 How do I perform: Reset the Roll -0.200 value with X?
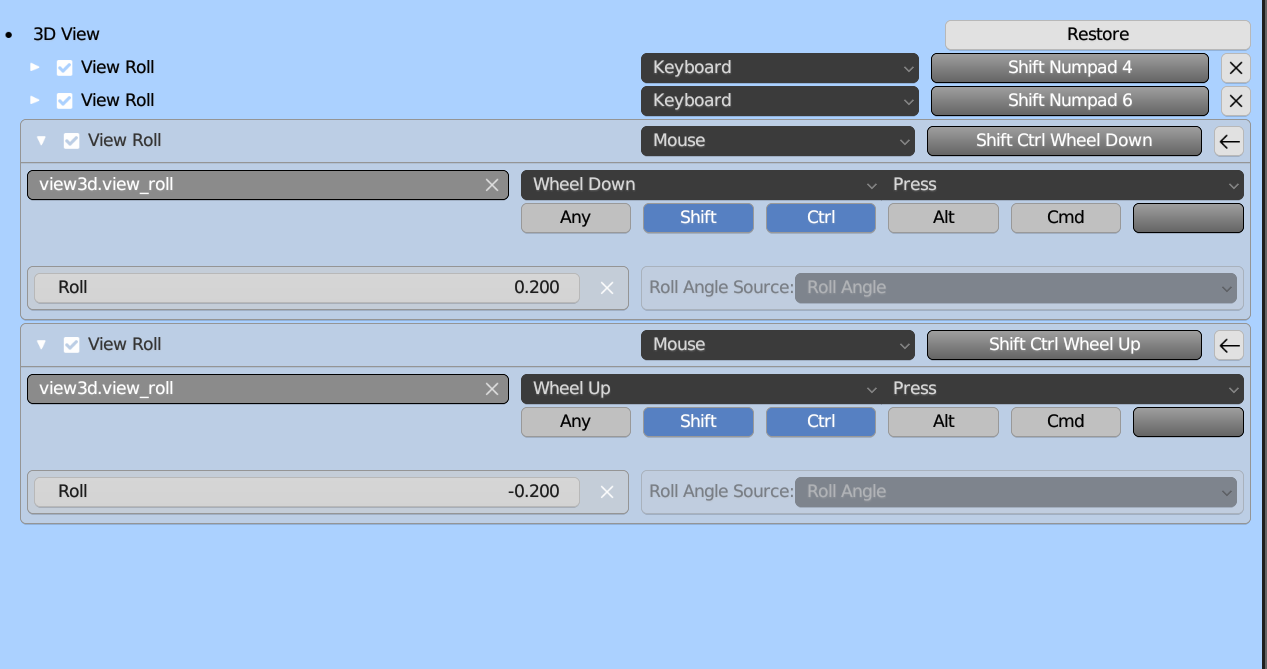tap(606, 492)
